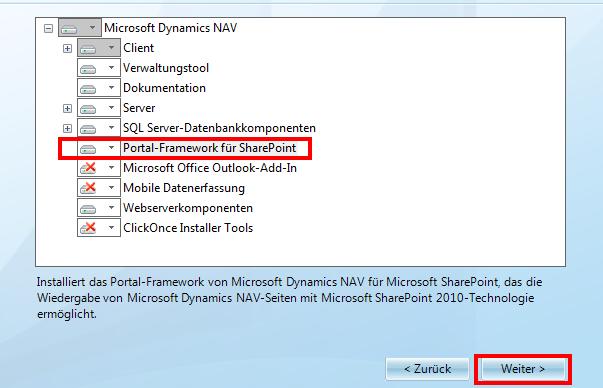Select the Server label
Image resolution: width=603 pixels, height=388 pixels.
139,108
